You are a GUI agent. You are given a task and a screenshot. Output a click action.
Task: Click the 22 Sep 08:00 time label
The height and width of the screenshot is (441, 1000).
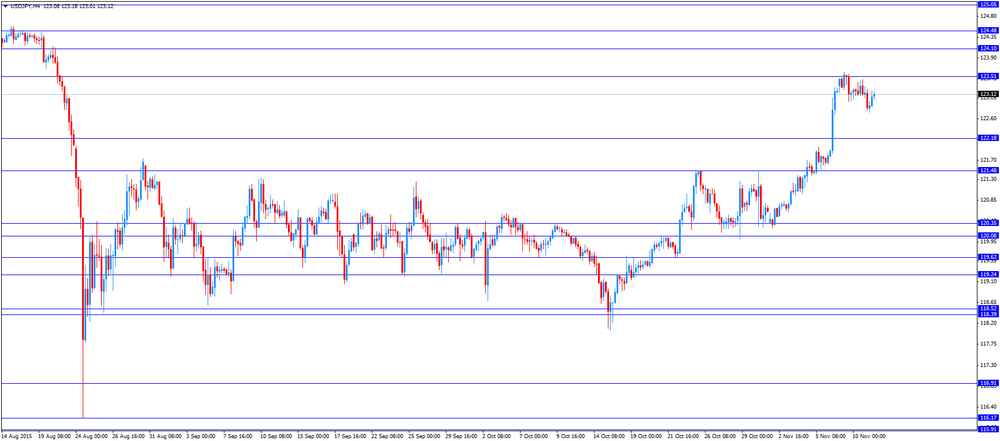(387, 437)
